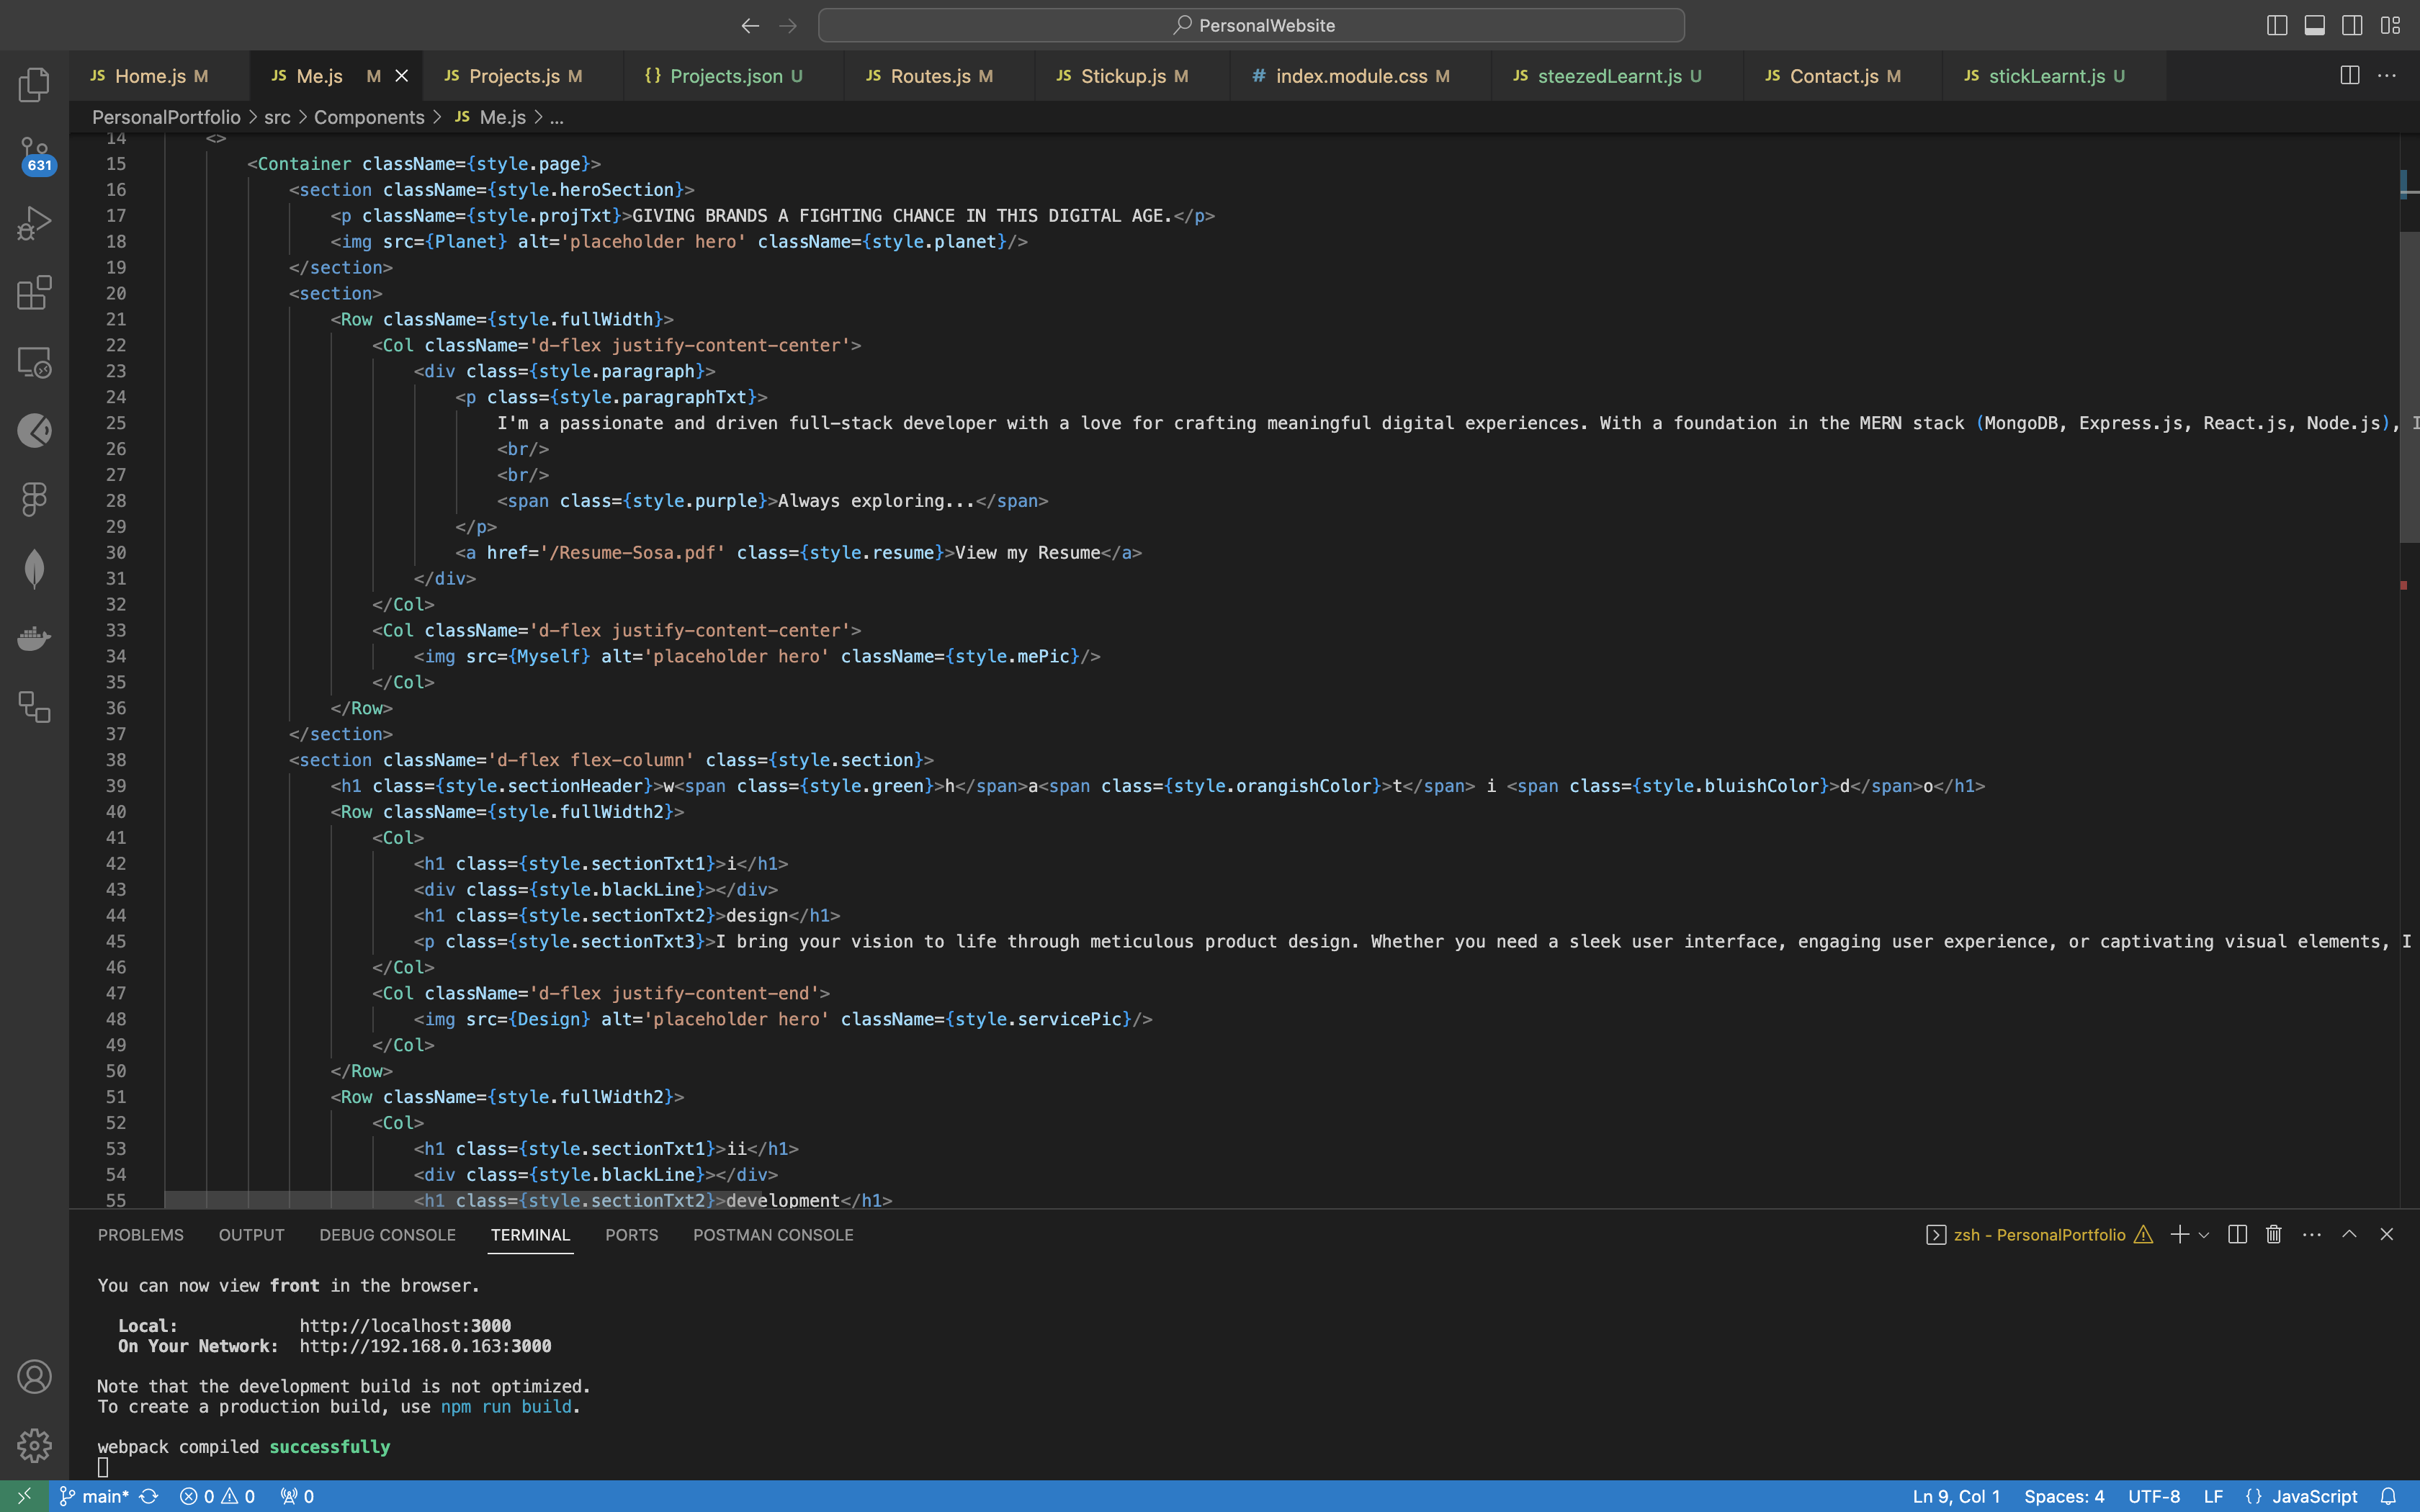
Task: Open the launch profile dropdown chevron
Action: pyautogui.click(x=2204, y=1236)
